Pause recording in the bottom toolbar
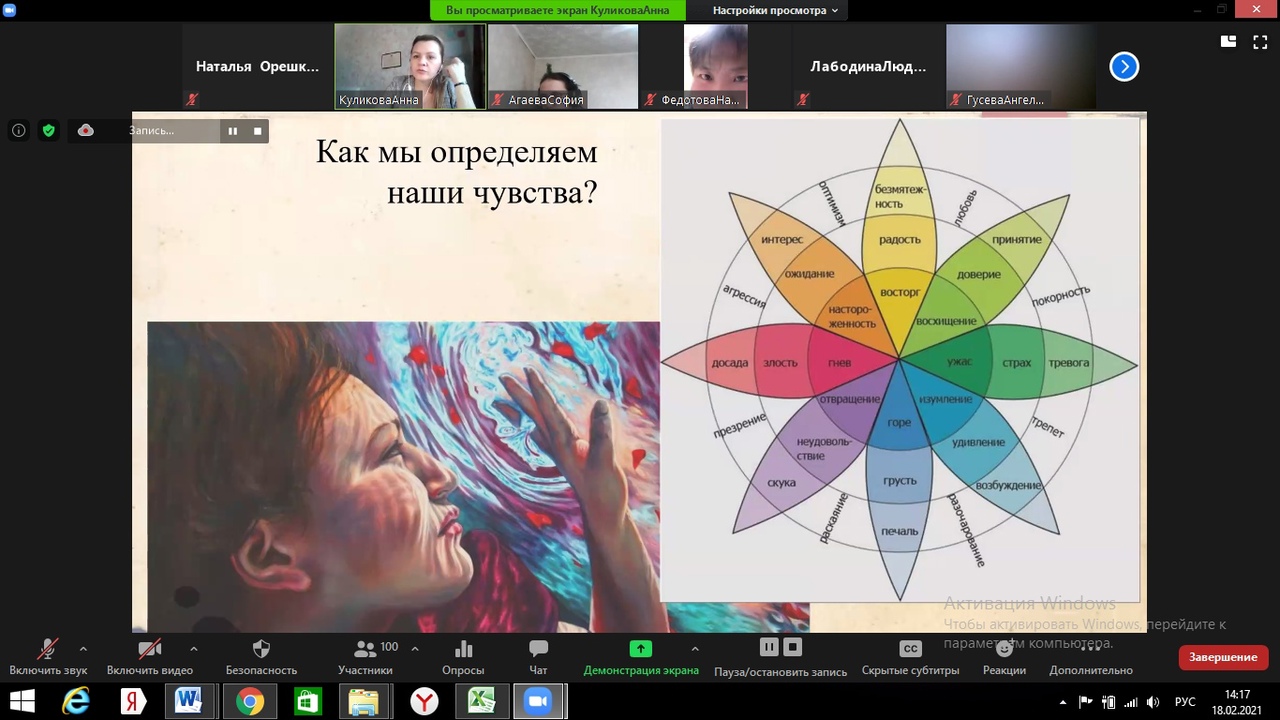 (768, 647)
